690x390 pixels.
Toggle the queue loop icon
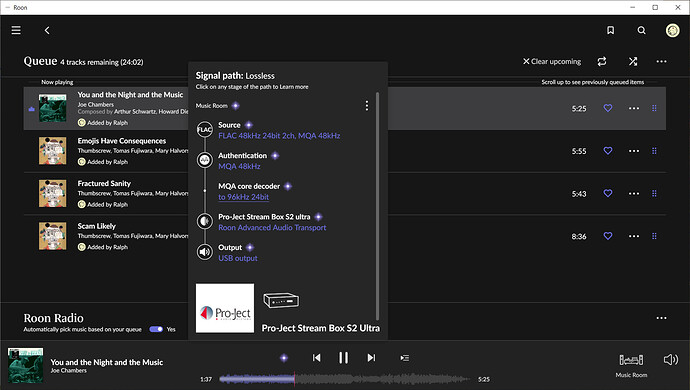click(x=602, y=61)
